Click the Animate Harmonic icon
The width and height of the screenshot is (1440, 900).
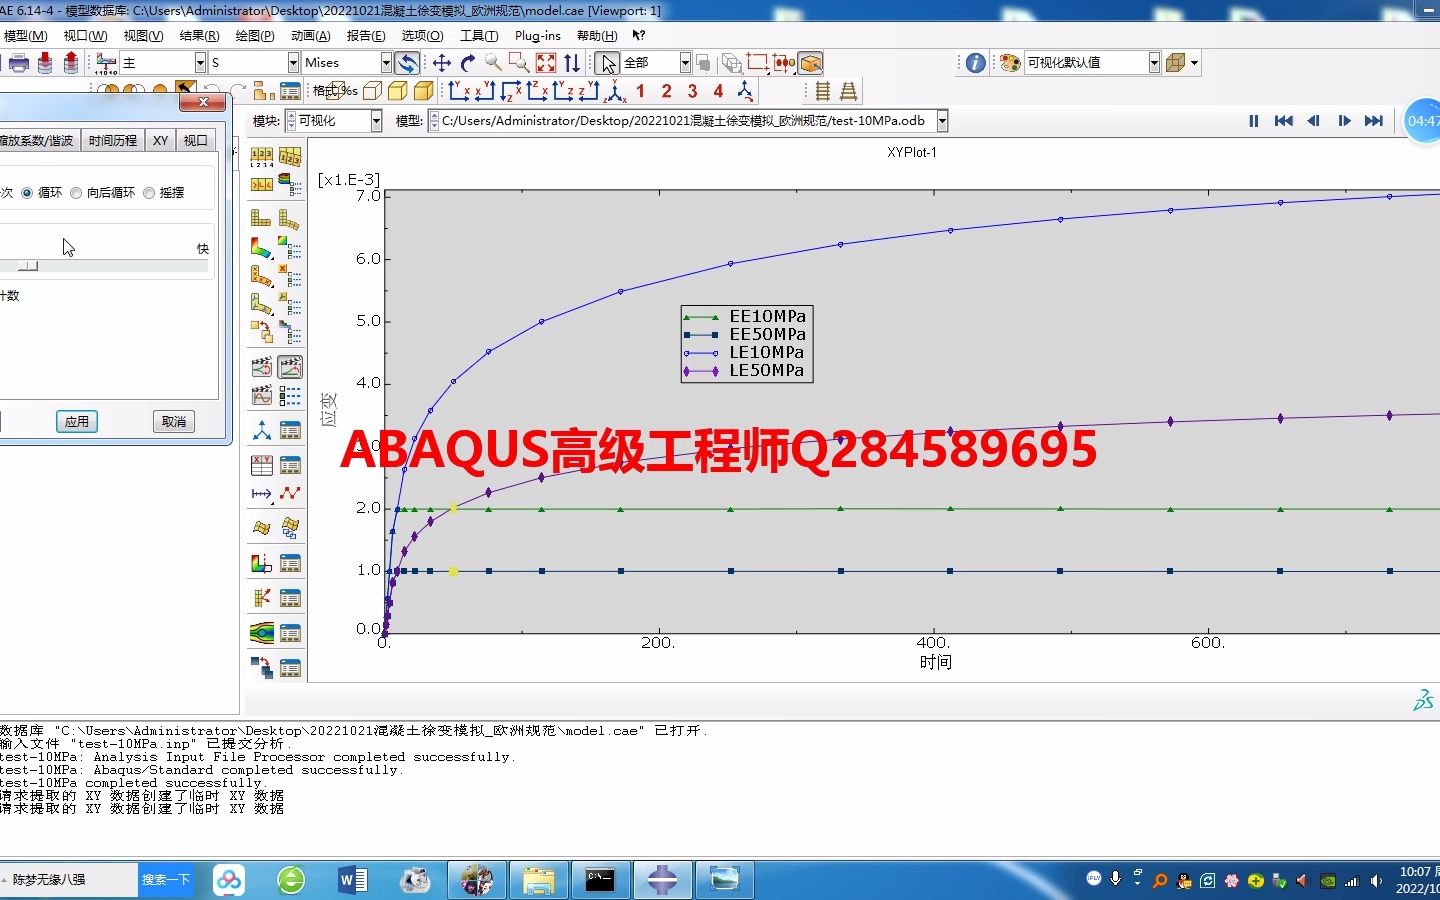pyautogui.click(x=261, y=396)
